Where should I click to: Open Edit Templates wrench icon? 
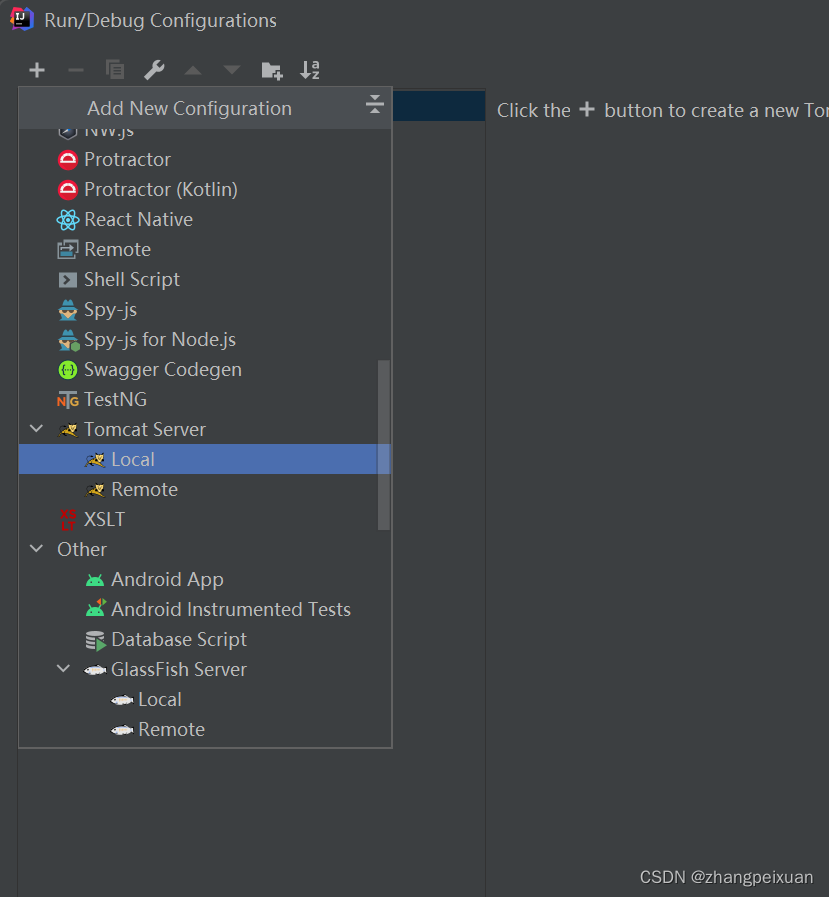[x=154, y=70]
